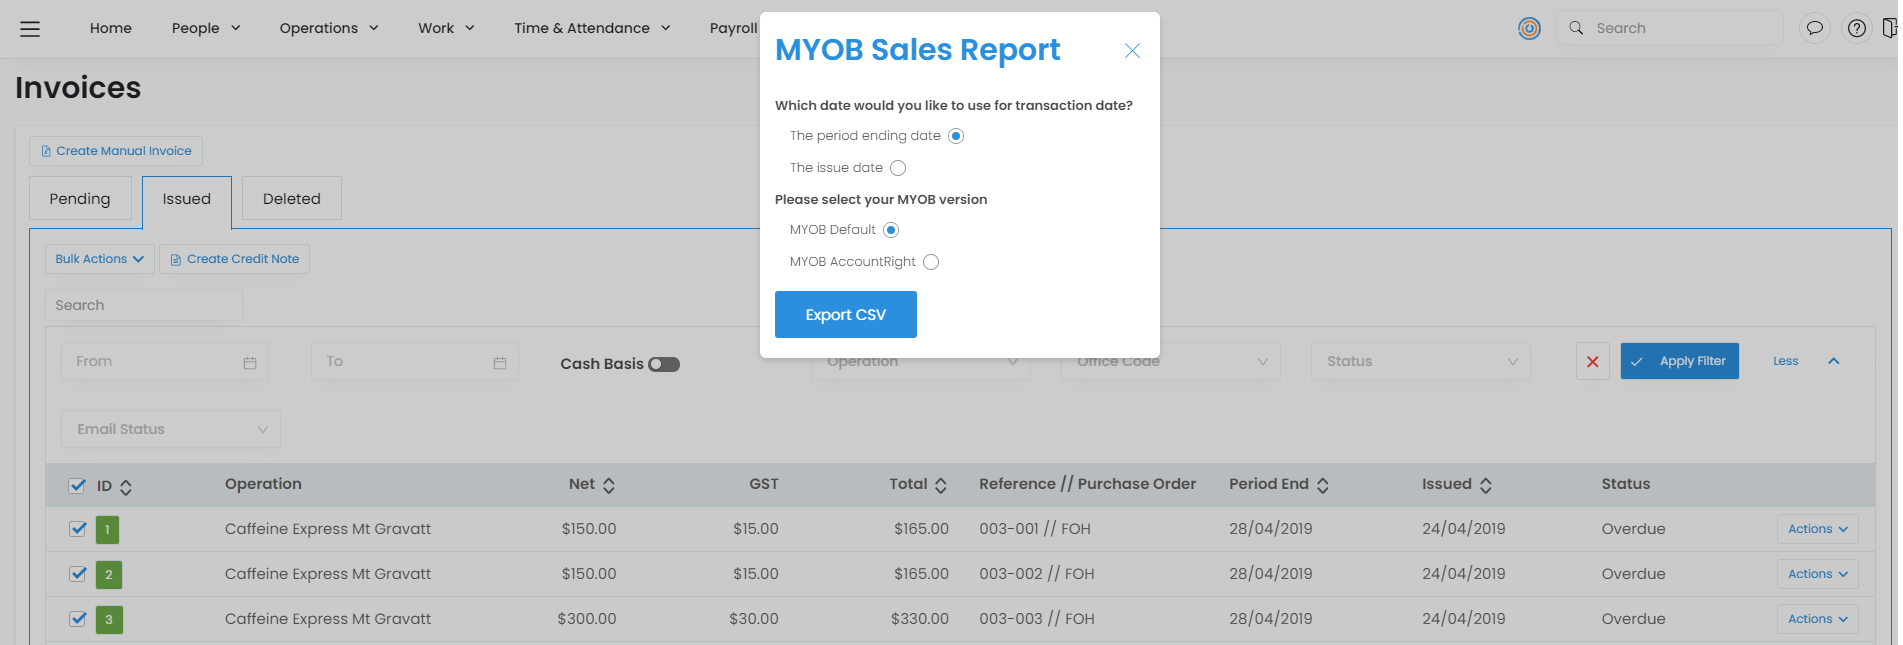Click the chat messages icon
Viewport: 1903px width, 645px height.
pyautogui.click(x=1814, y=28)
